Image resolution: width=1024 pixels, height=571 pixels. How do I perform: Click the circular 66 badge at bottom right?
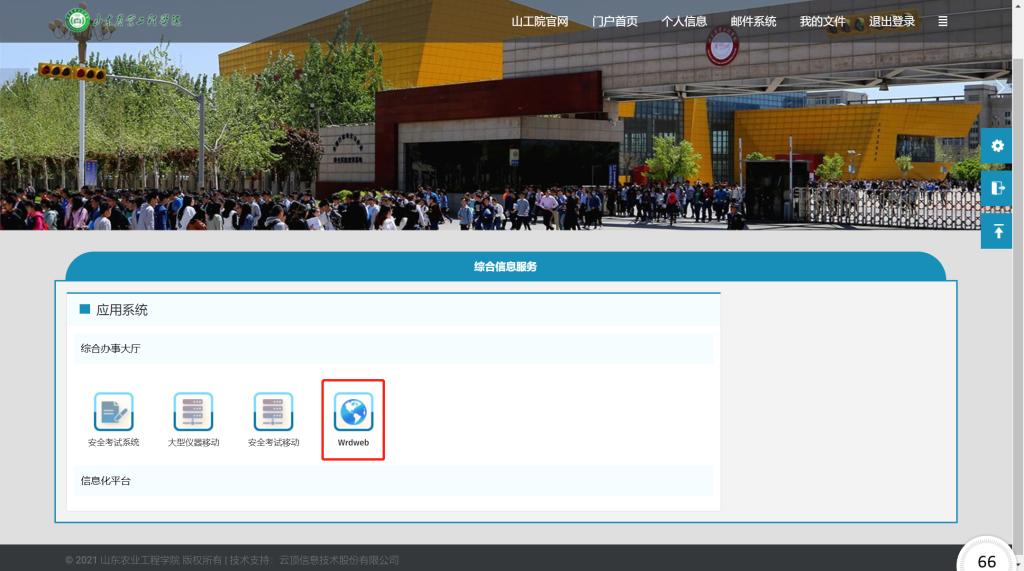[986, 560]
